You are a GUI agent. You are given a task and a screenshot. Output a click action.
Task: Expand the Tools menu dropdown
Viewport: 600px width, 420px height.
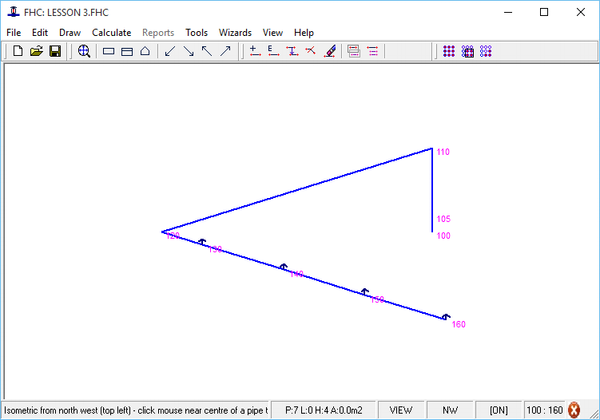coord(196,32)
